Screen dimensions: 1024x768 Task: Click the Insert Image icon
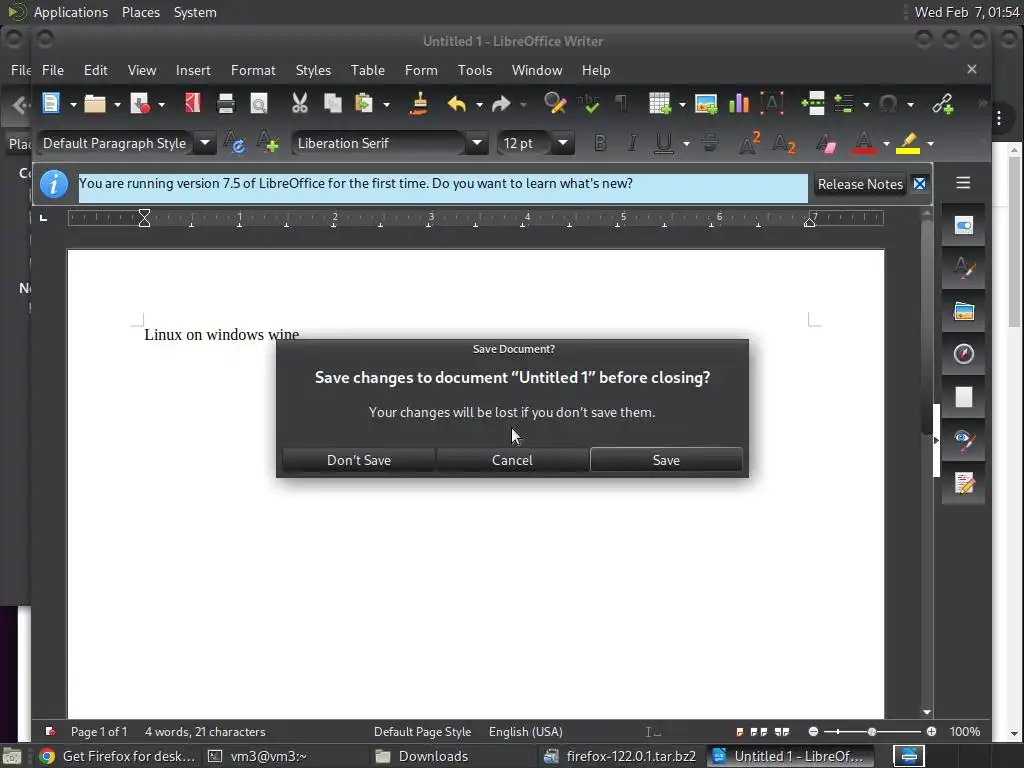(x=706, y=103)
